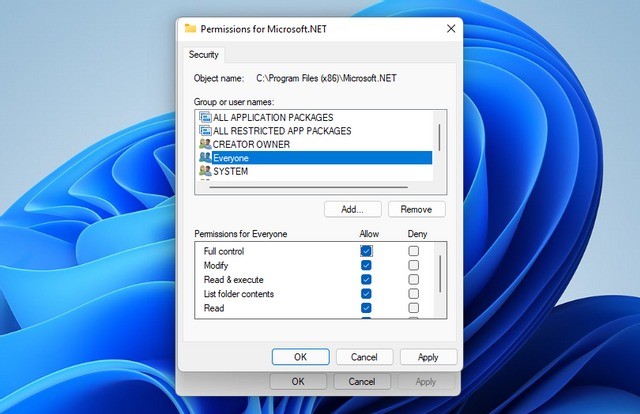Click the SYSTEM user icon
The image size is (640, 414).
coord(205,171)
